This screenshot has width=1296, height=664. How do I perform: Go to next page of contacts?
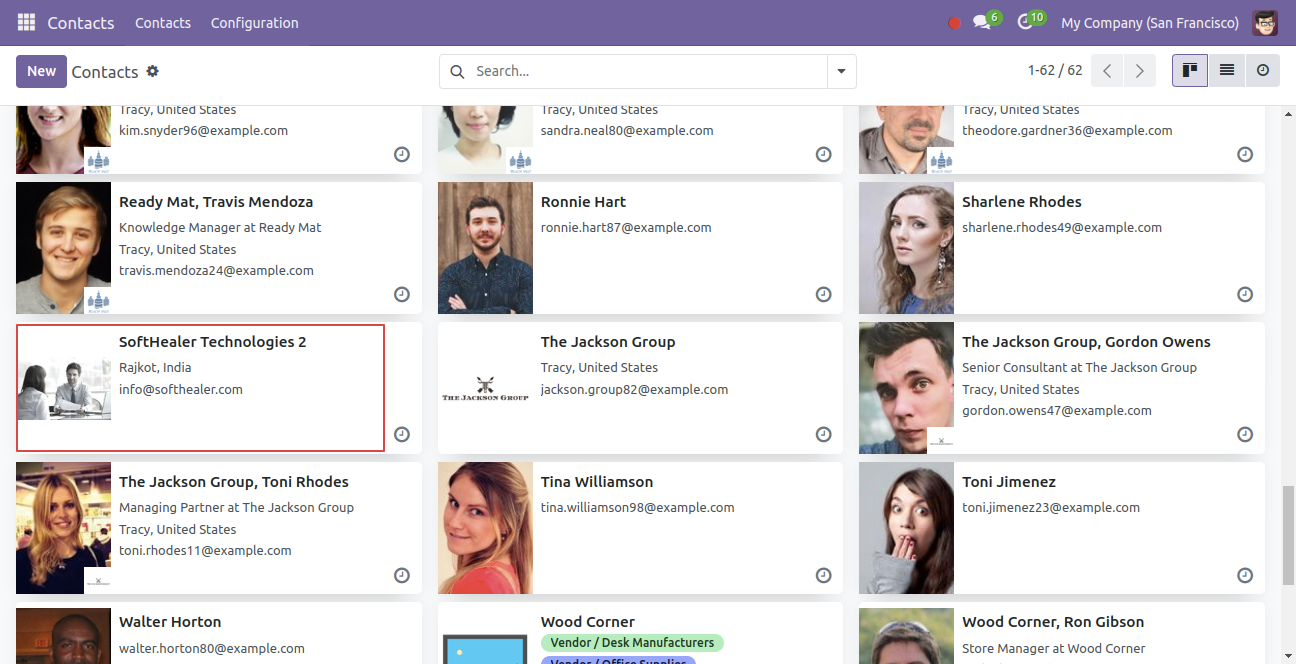(x=1139, y=70)
